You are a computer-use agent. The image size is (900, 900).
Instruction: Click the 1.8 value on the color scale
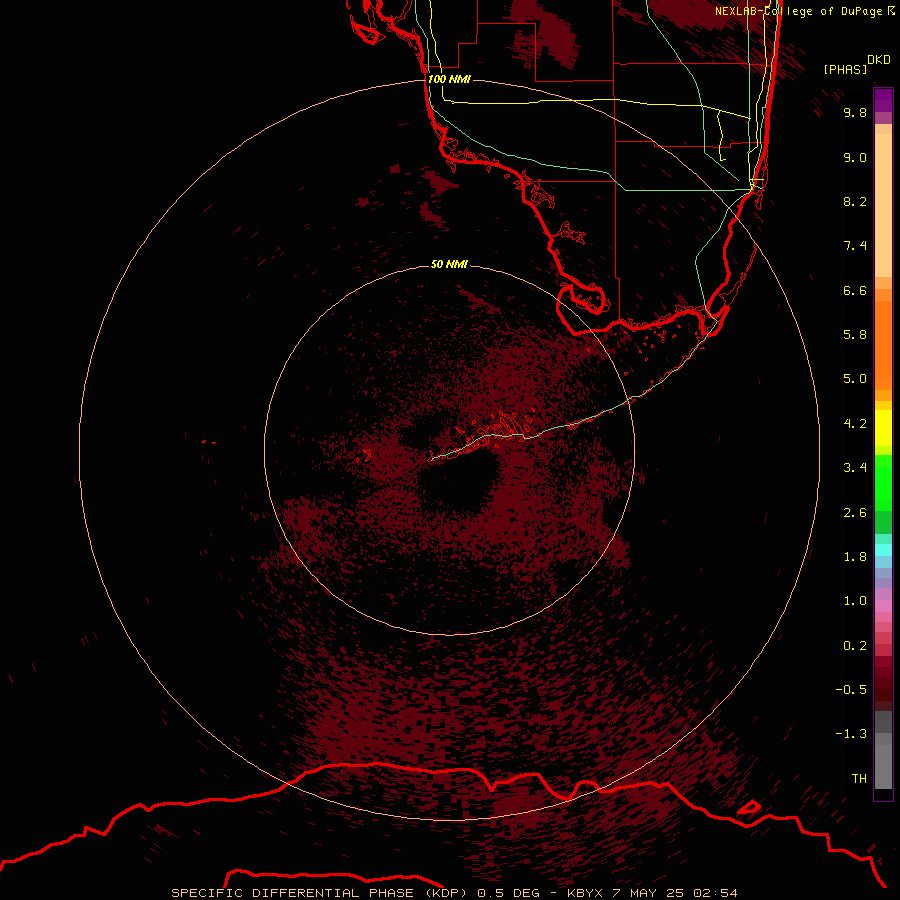point(855,557)
